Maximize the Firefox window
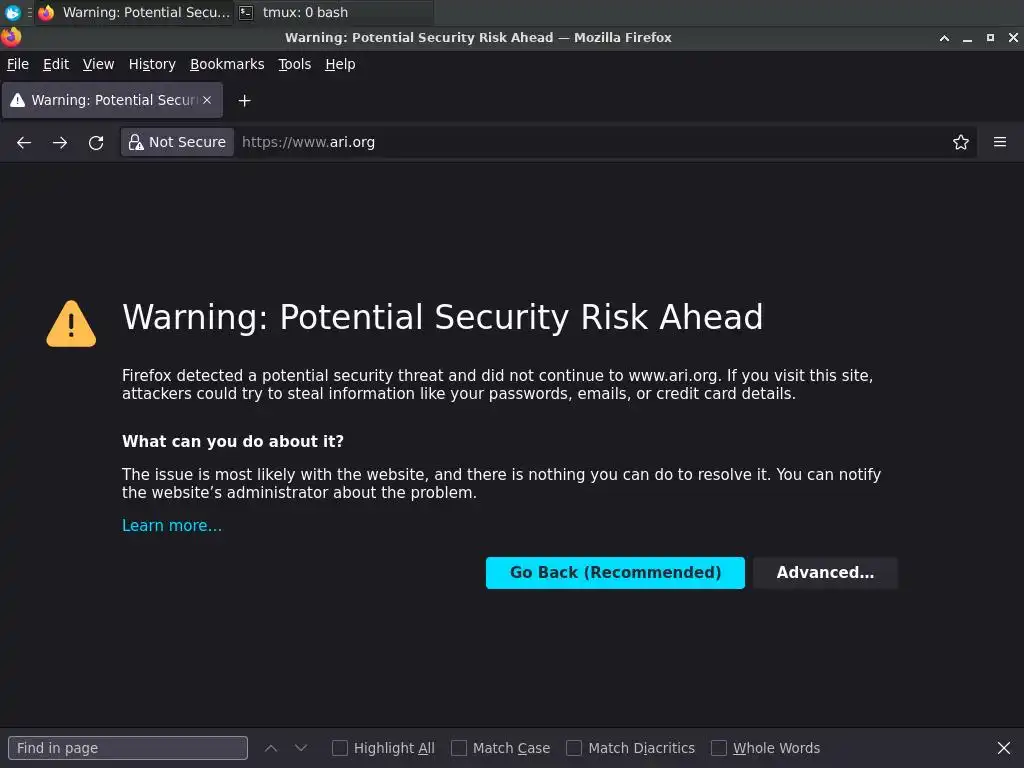The image size is (1024, 768). point(990,38)
